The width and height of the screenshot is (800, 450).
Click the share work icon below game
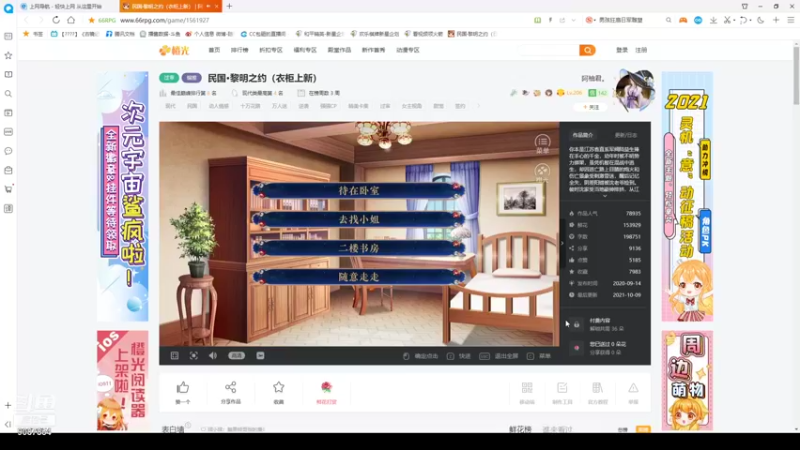(x=231, y=387)
